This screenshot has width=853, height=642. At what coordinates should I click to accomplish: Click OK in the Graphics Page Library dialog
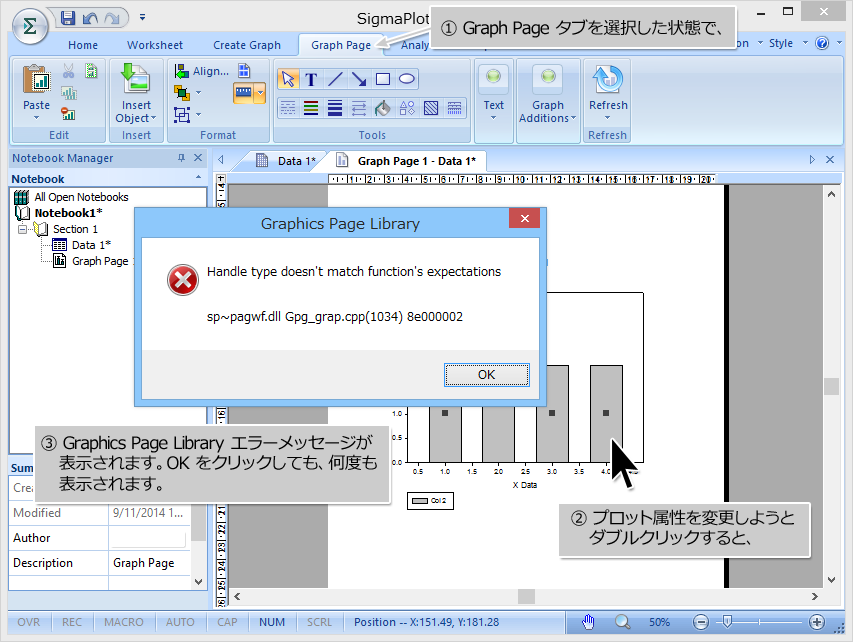(x=486, y=375)
